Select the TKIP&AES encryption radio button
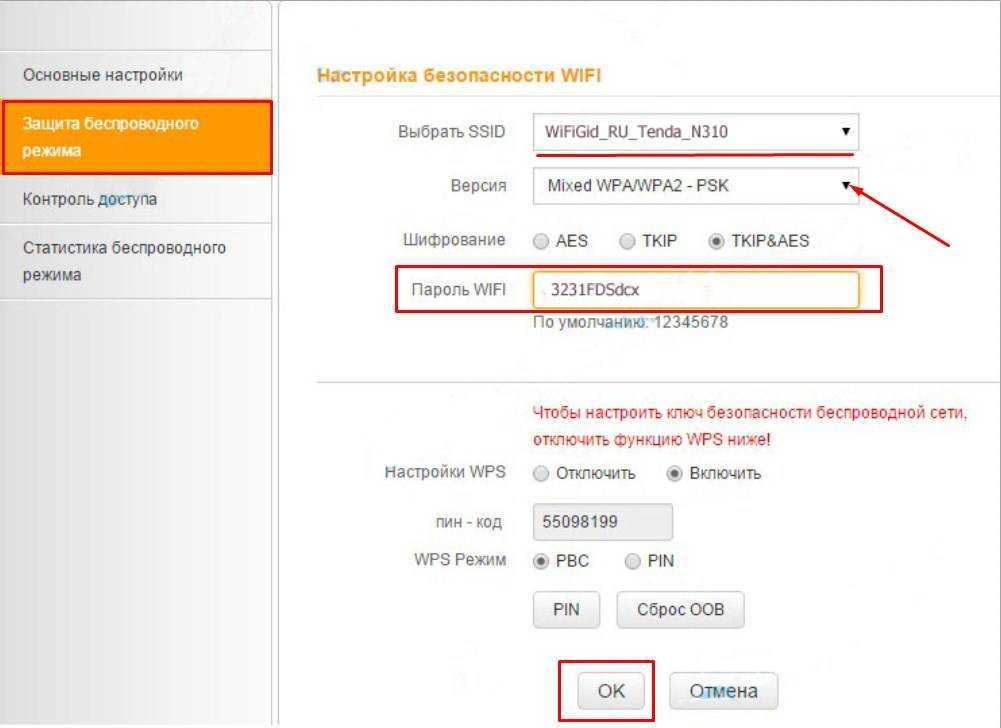This screenshot has width=1001, height=728. pos(716,241)
